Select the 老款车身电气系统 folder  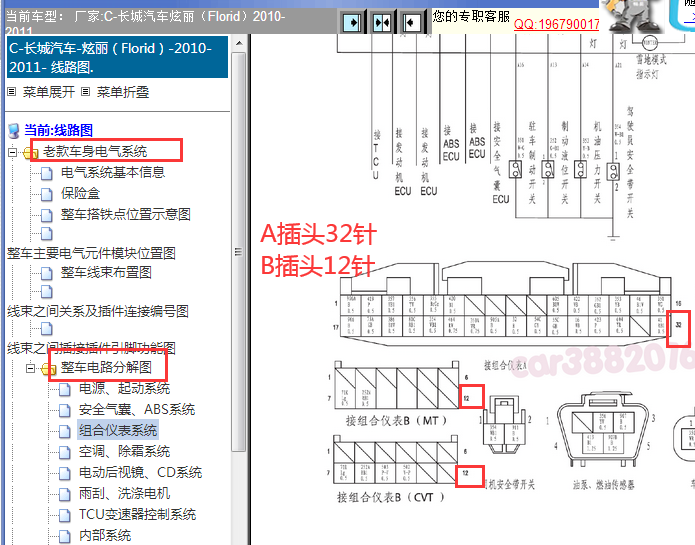coord(95,152)
